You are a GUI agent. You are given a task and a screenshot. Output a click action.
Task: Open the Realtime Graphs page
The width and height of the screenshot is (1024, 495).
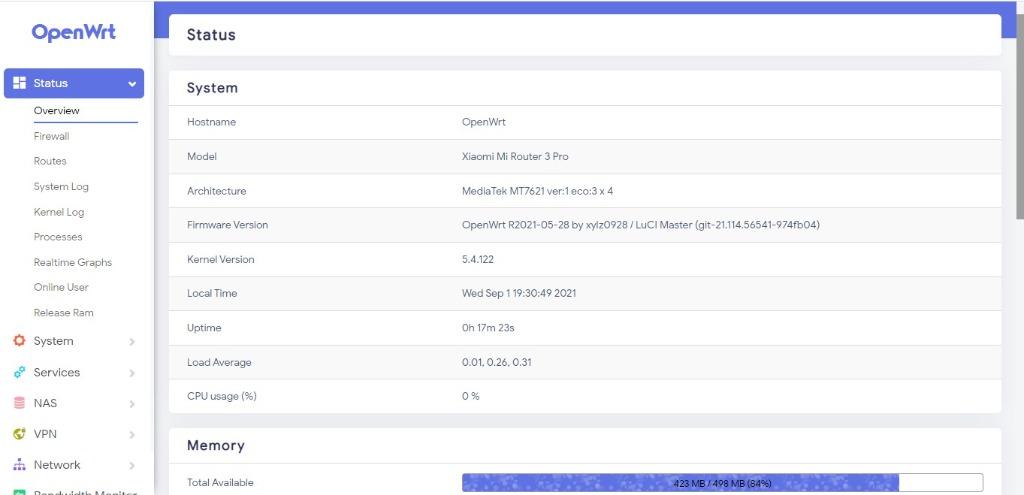[x=72, y=262]
